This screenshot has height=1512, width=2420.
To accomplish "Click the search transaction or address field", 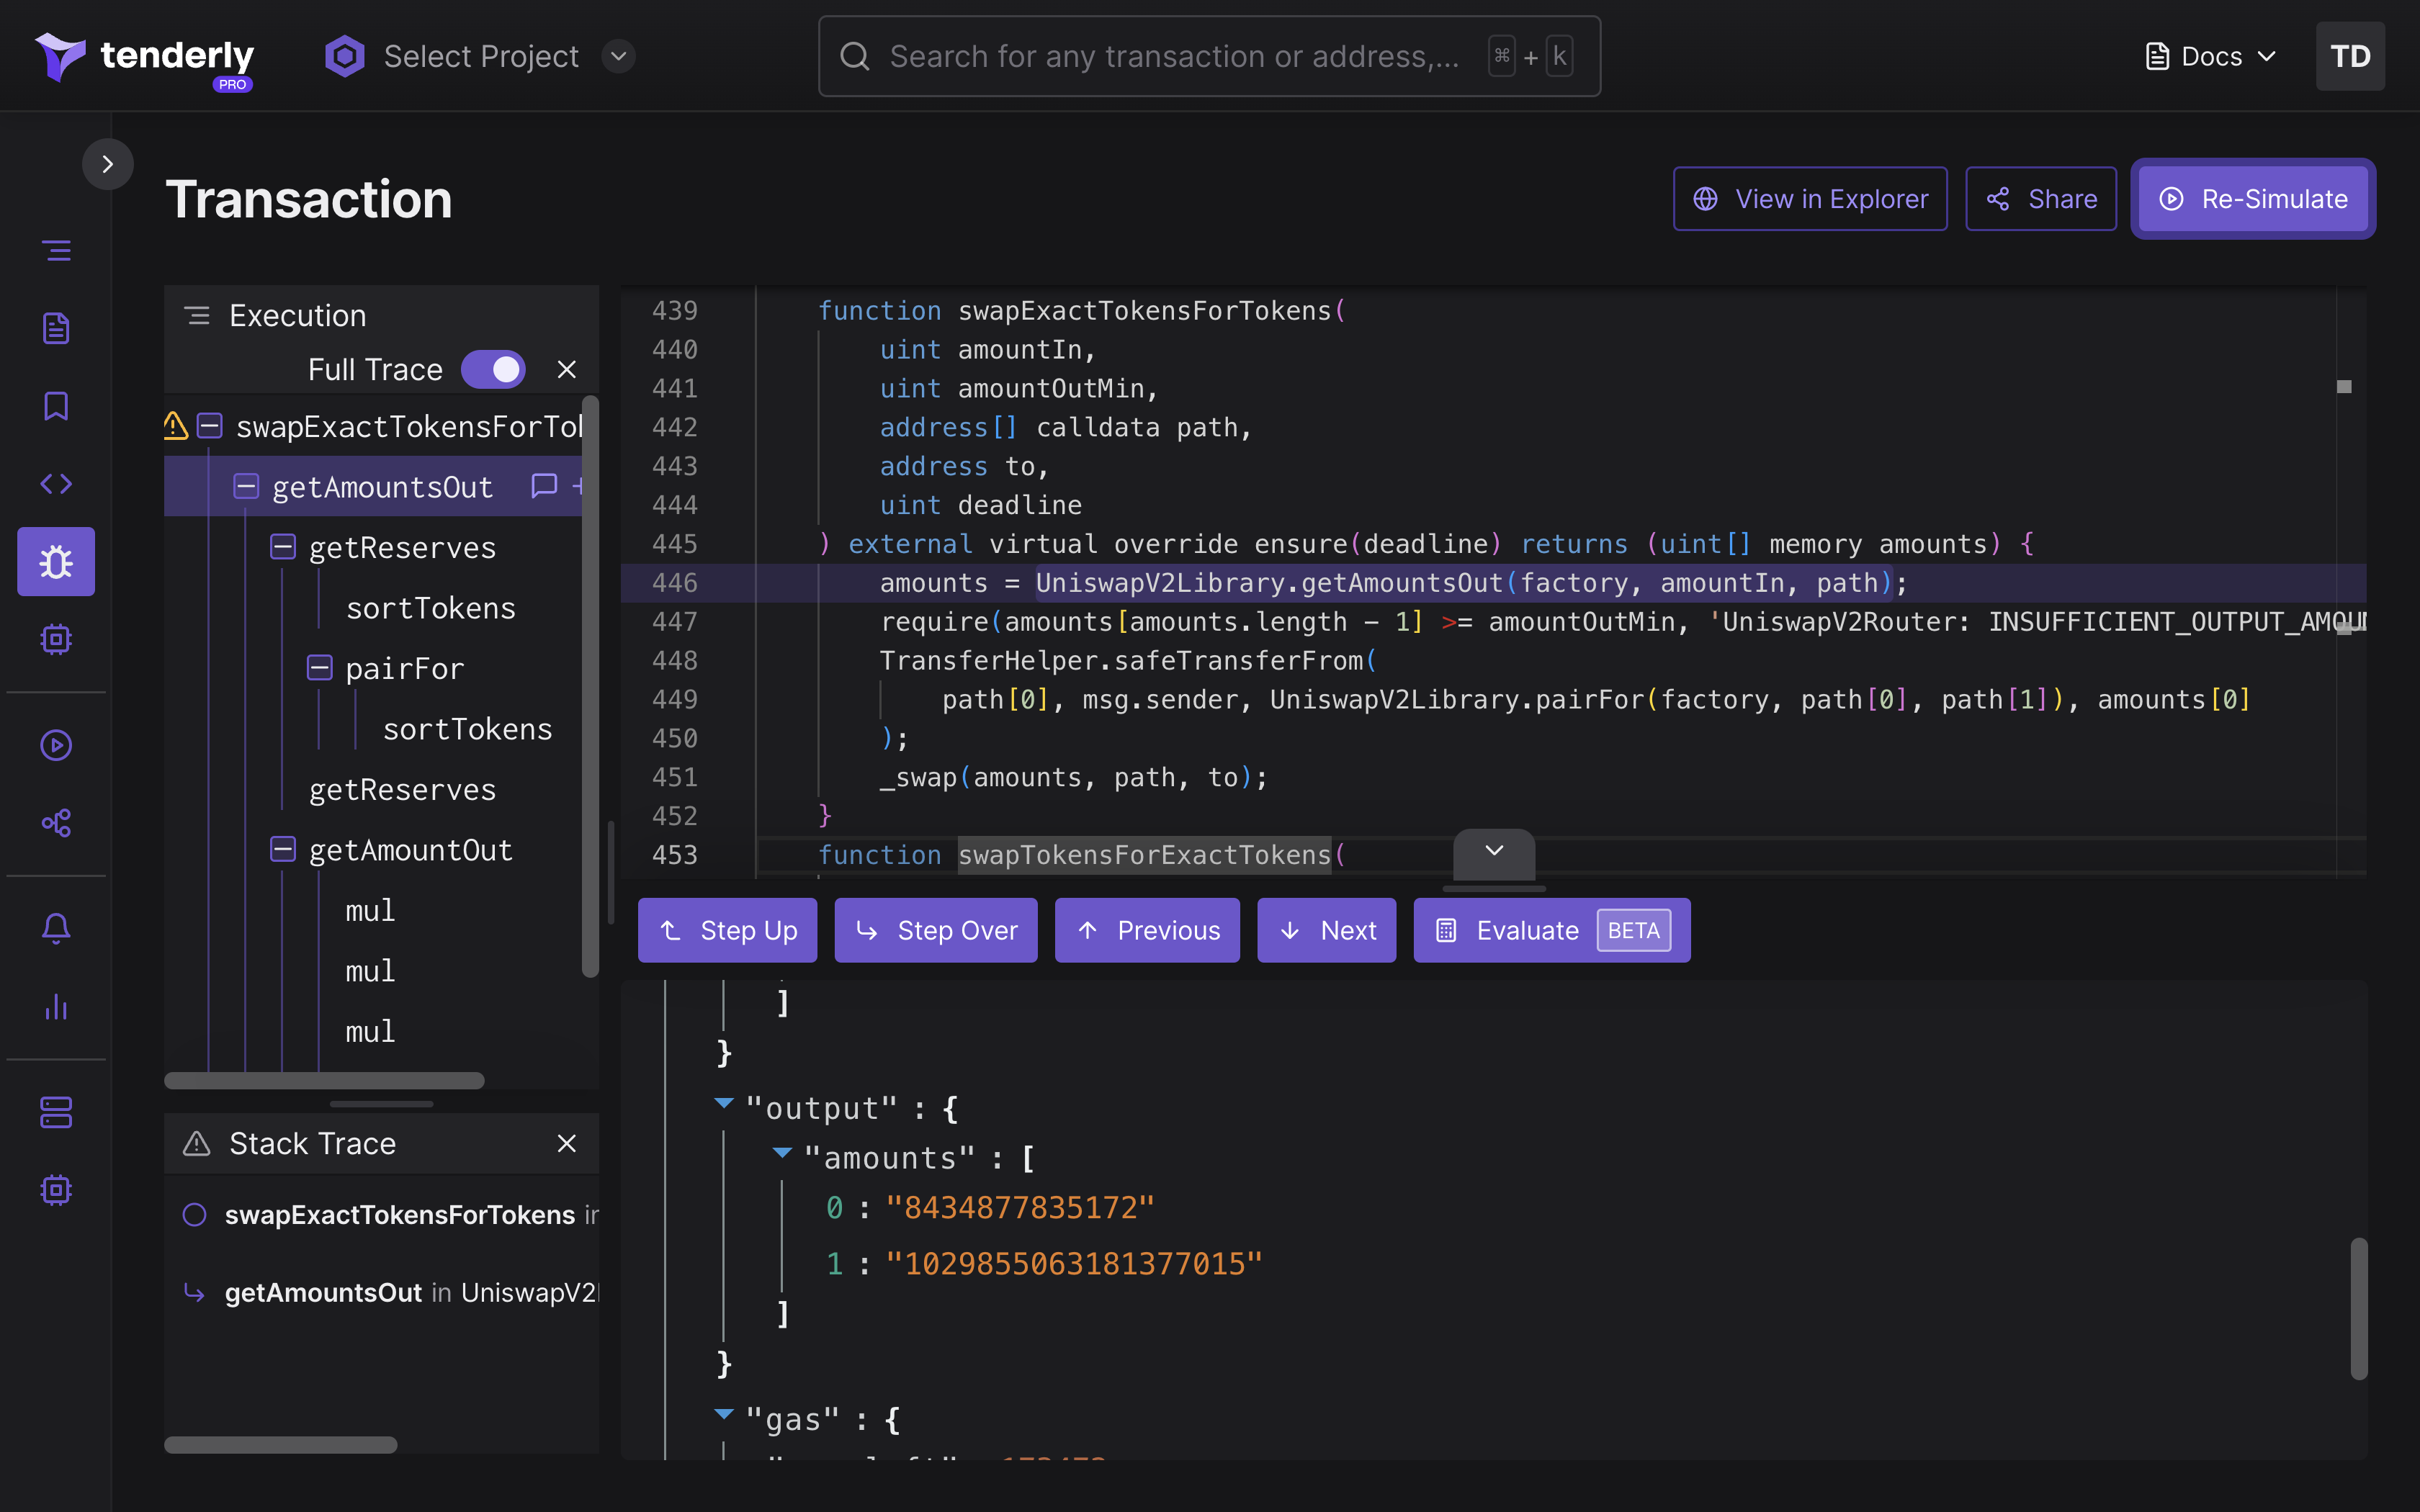I will pos(1209,57).
